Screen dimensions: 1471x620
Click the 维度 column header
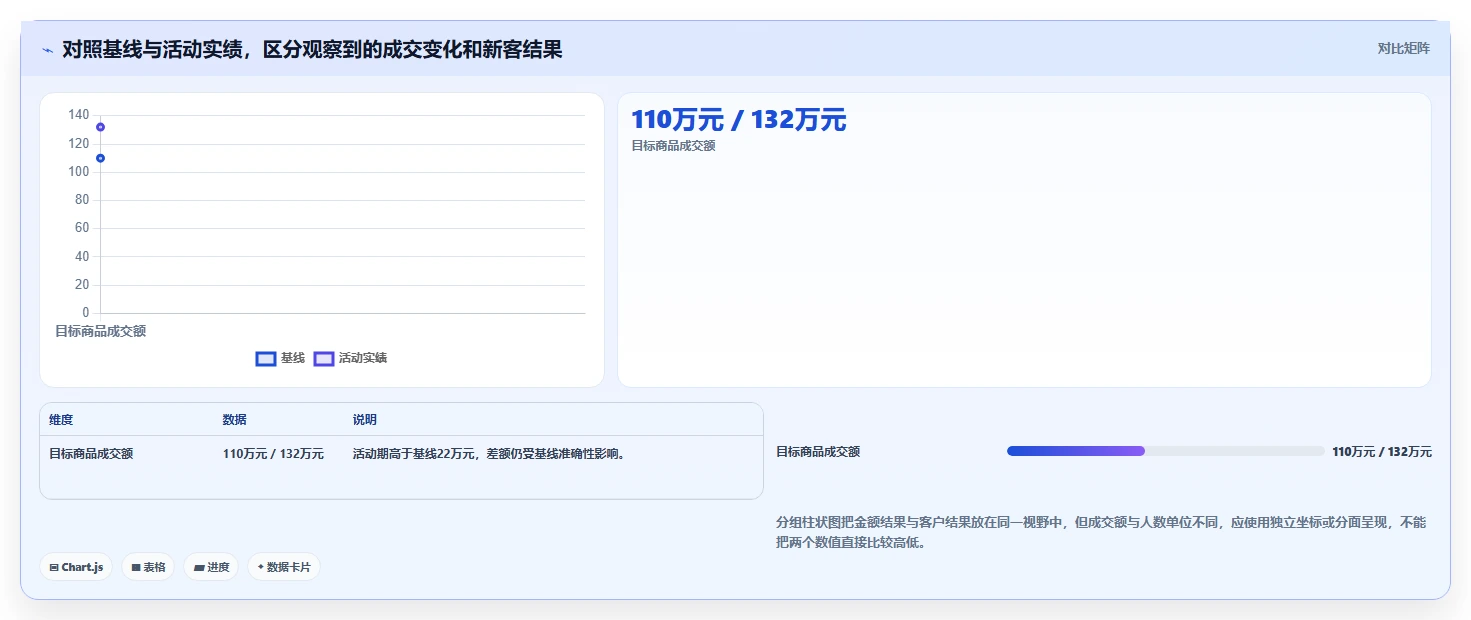coord(61,420)
